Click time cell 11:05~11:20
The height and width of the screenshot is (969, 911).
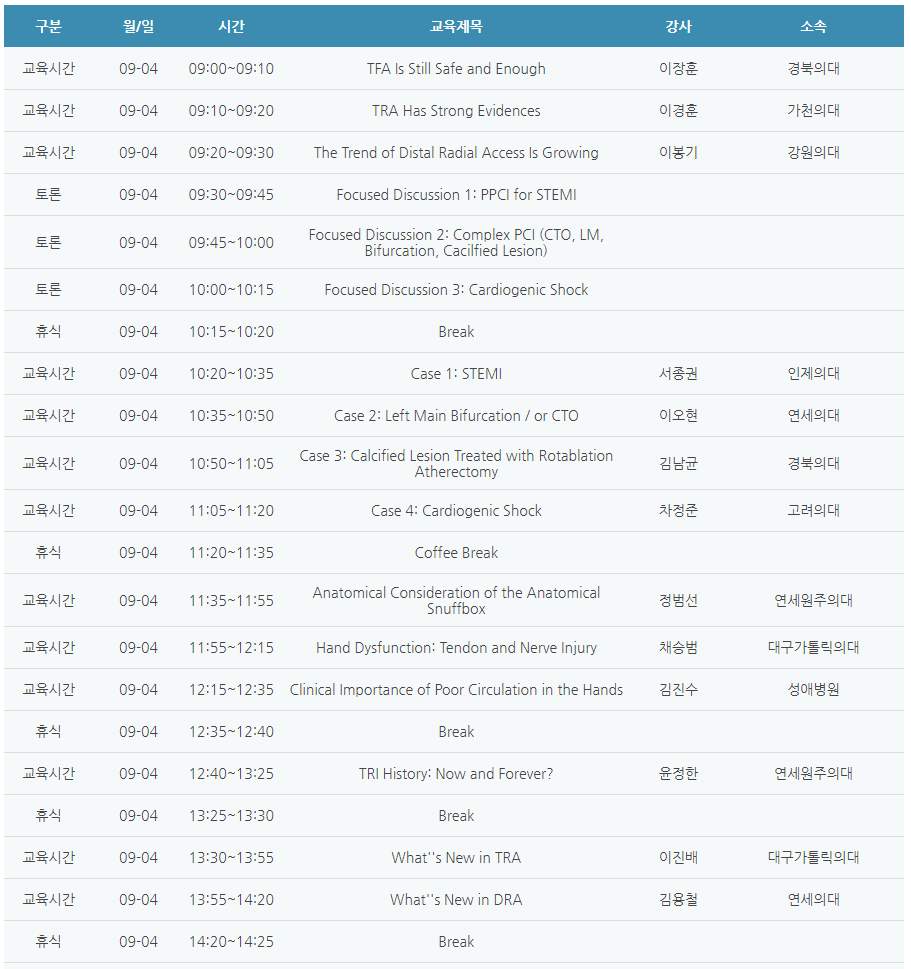click(231, 511)
